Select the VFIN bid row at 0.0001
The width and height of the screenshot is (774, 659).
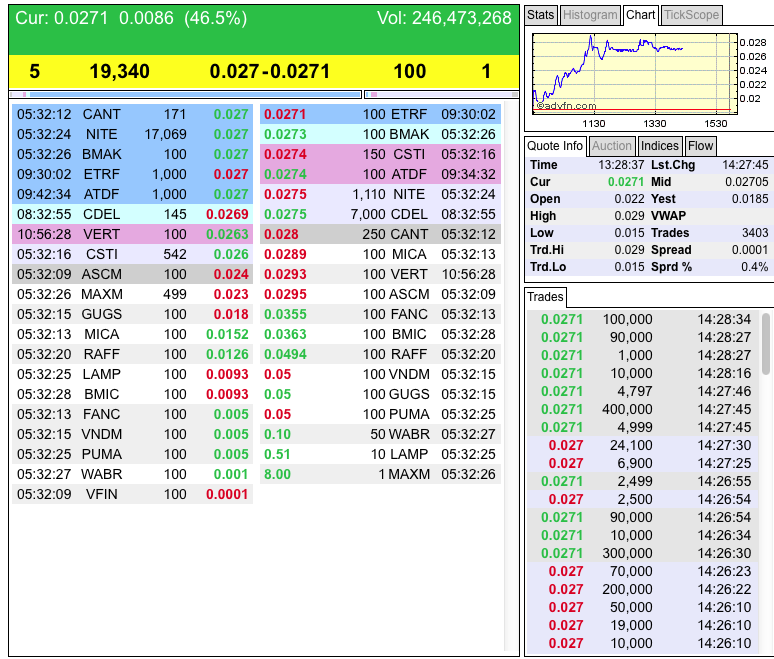click(132, 494)
